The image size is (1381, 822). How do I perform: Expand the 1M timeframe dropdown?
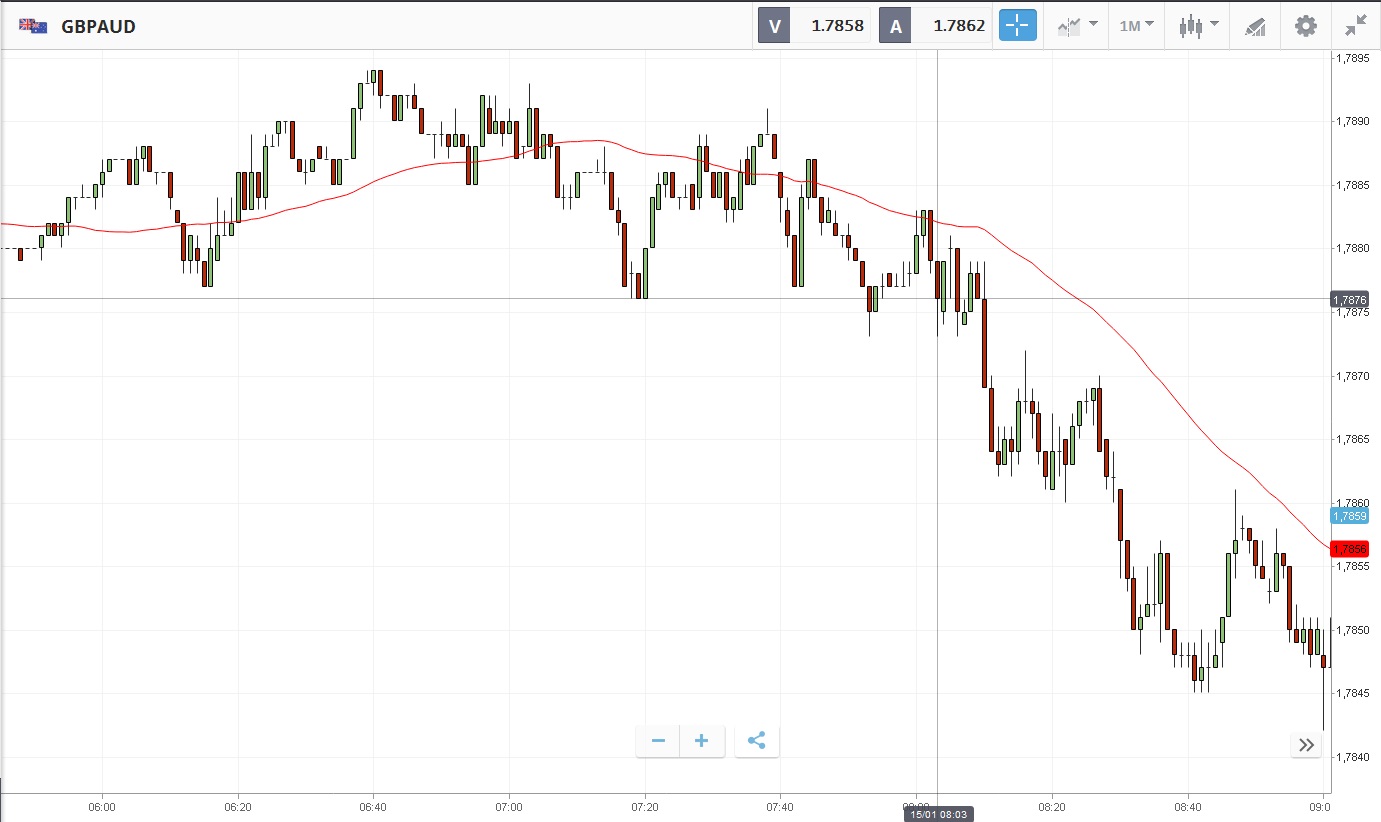[x=1136, y=26]
